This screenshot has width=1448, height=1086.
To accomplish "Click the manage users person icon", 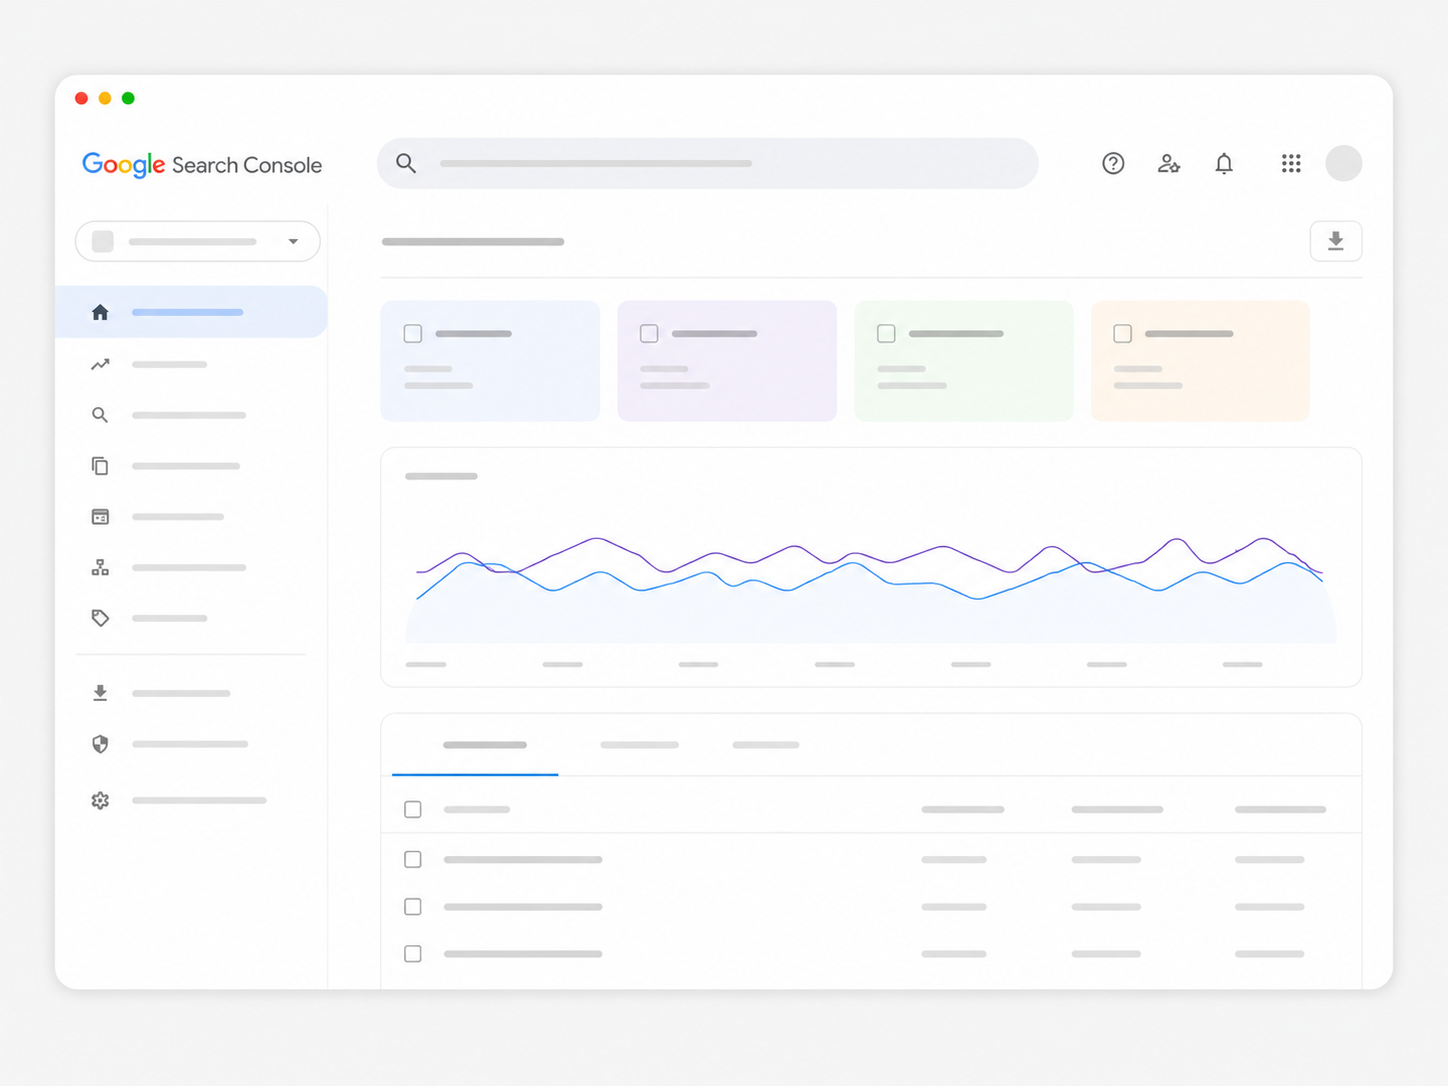I will 1168,163.
